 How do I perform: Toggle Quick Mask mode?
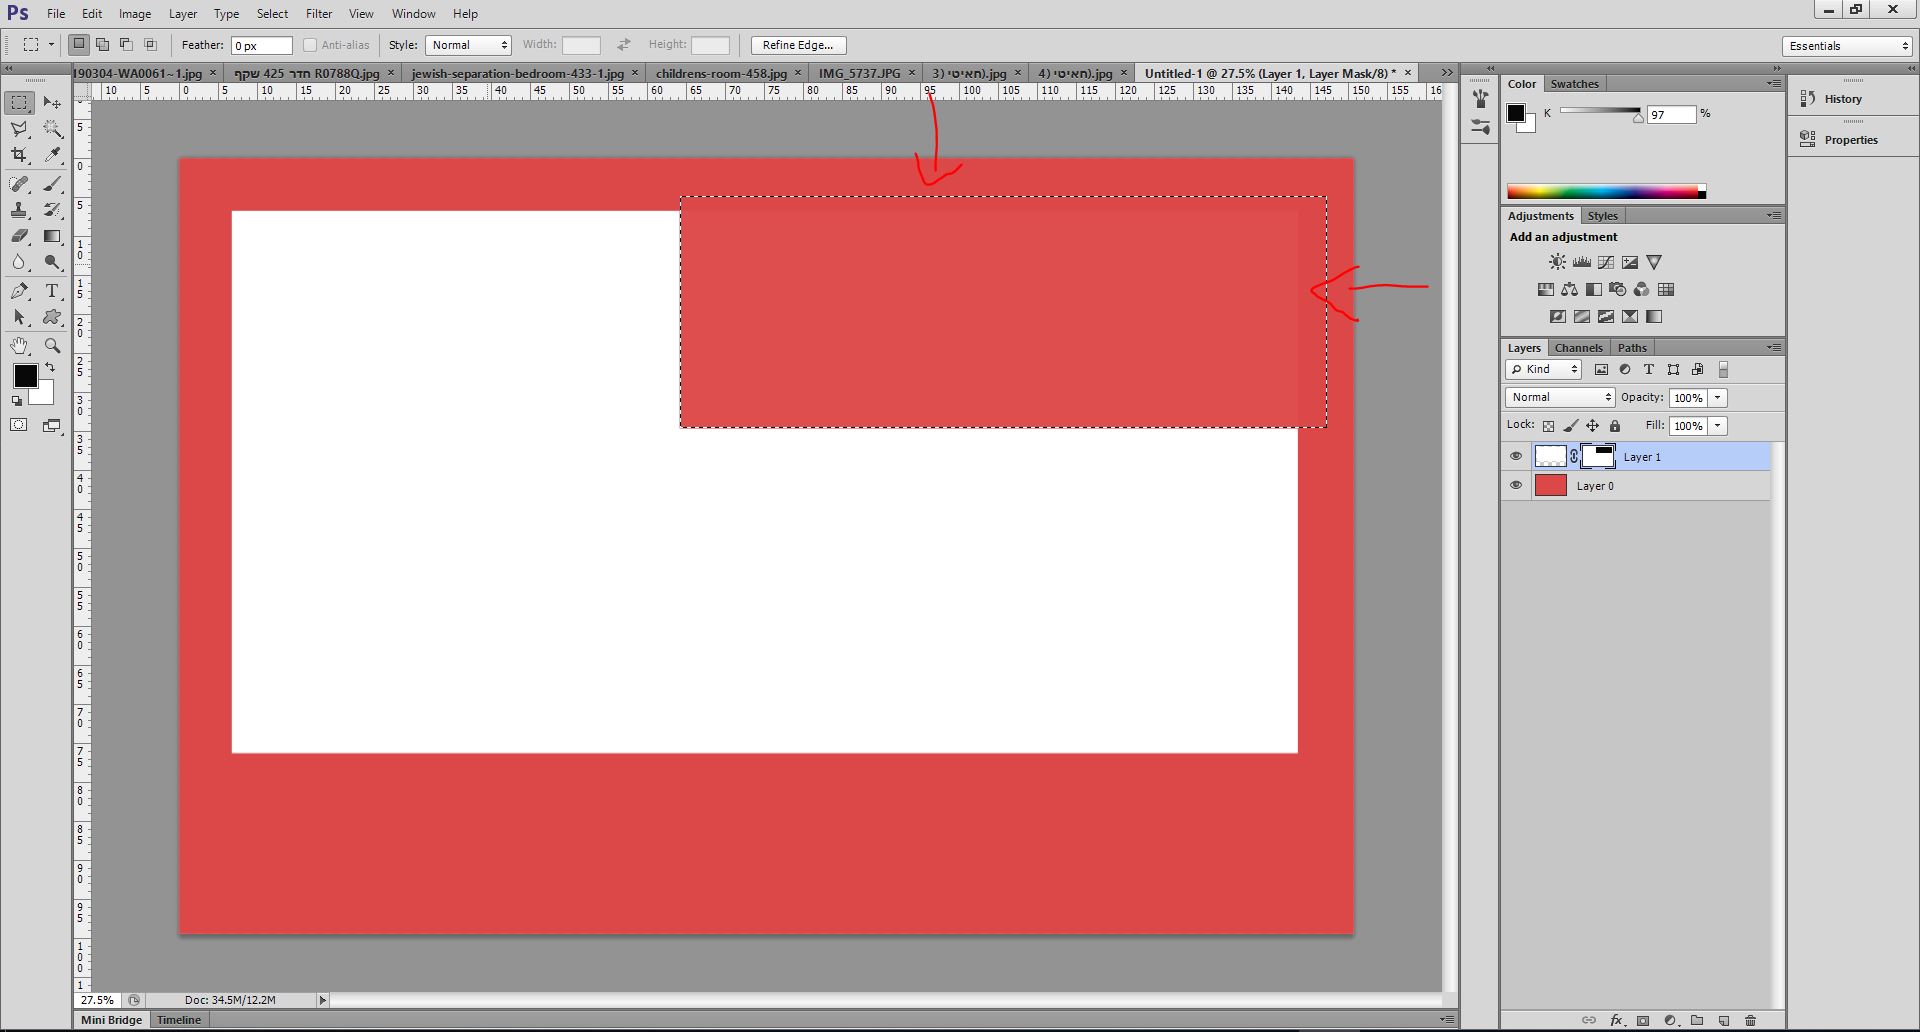(19, 425)
